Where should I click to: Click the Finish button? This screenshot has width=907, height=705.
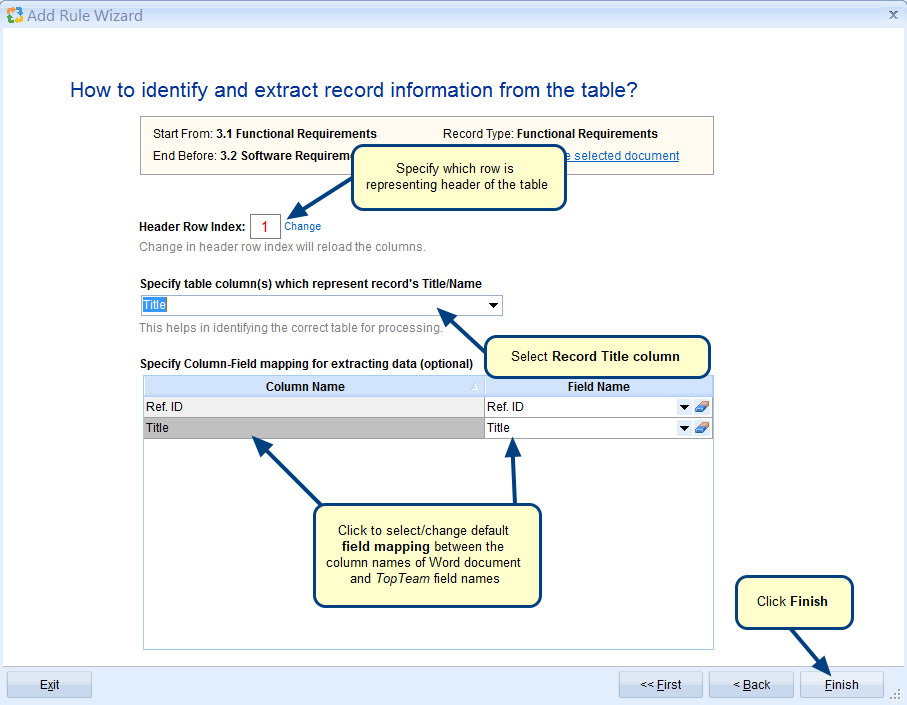click(842, 685)
